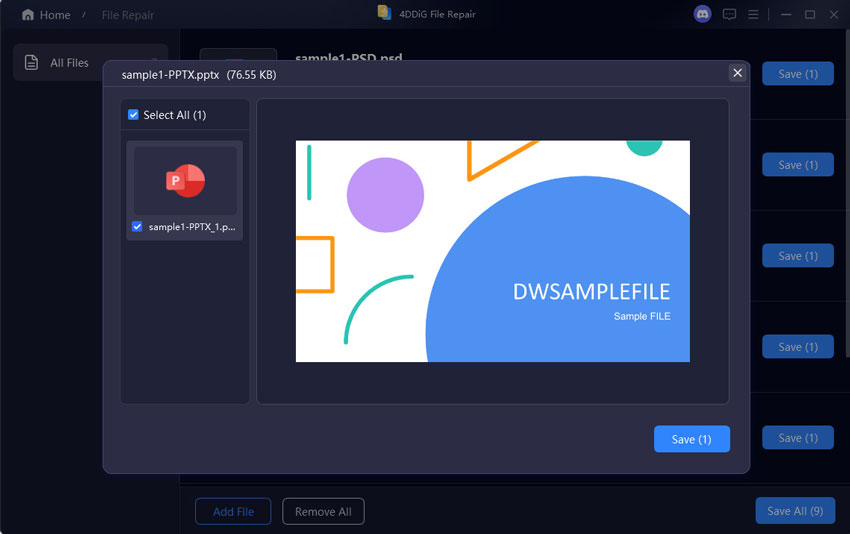Click Save All (9) button
The image size is (850, 534).
(x=795, y=511)
